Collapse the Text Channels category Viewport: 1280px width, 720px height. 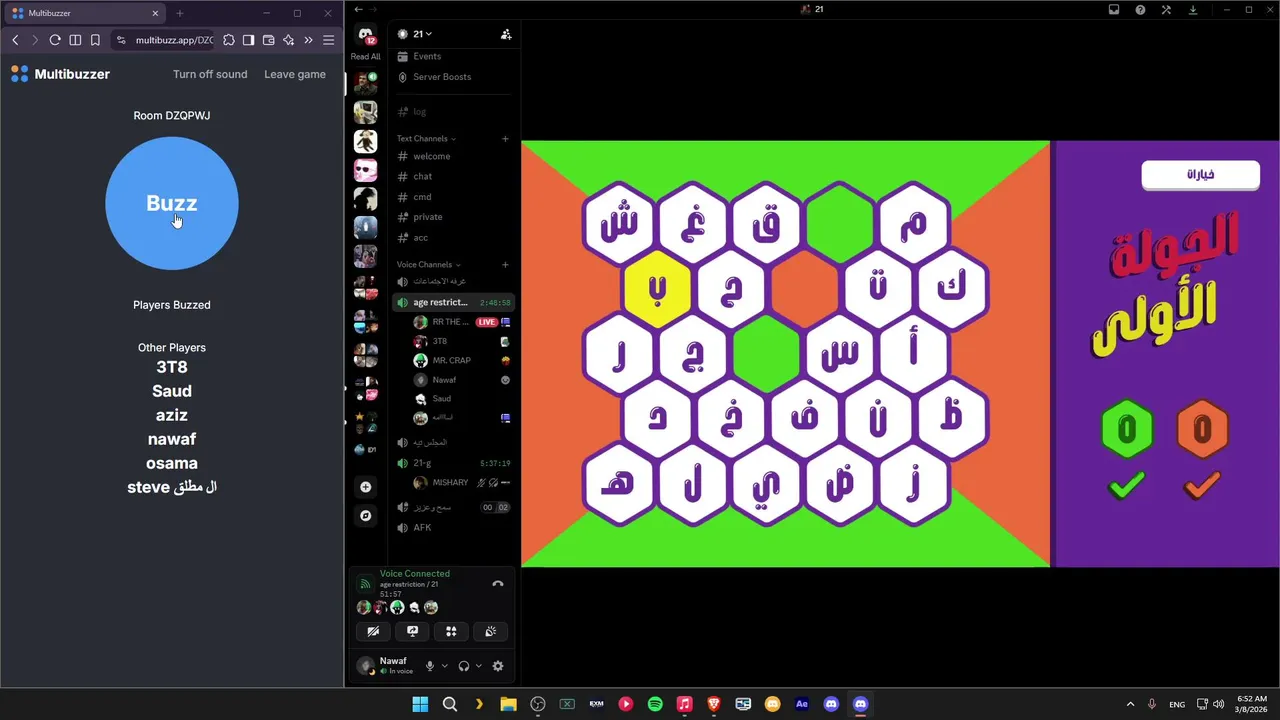[x=426, y=139]
